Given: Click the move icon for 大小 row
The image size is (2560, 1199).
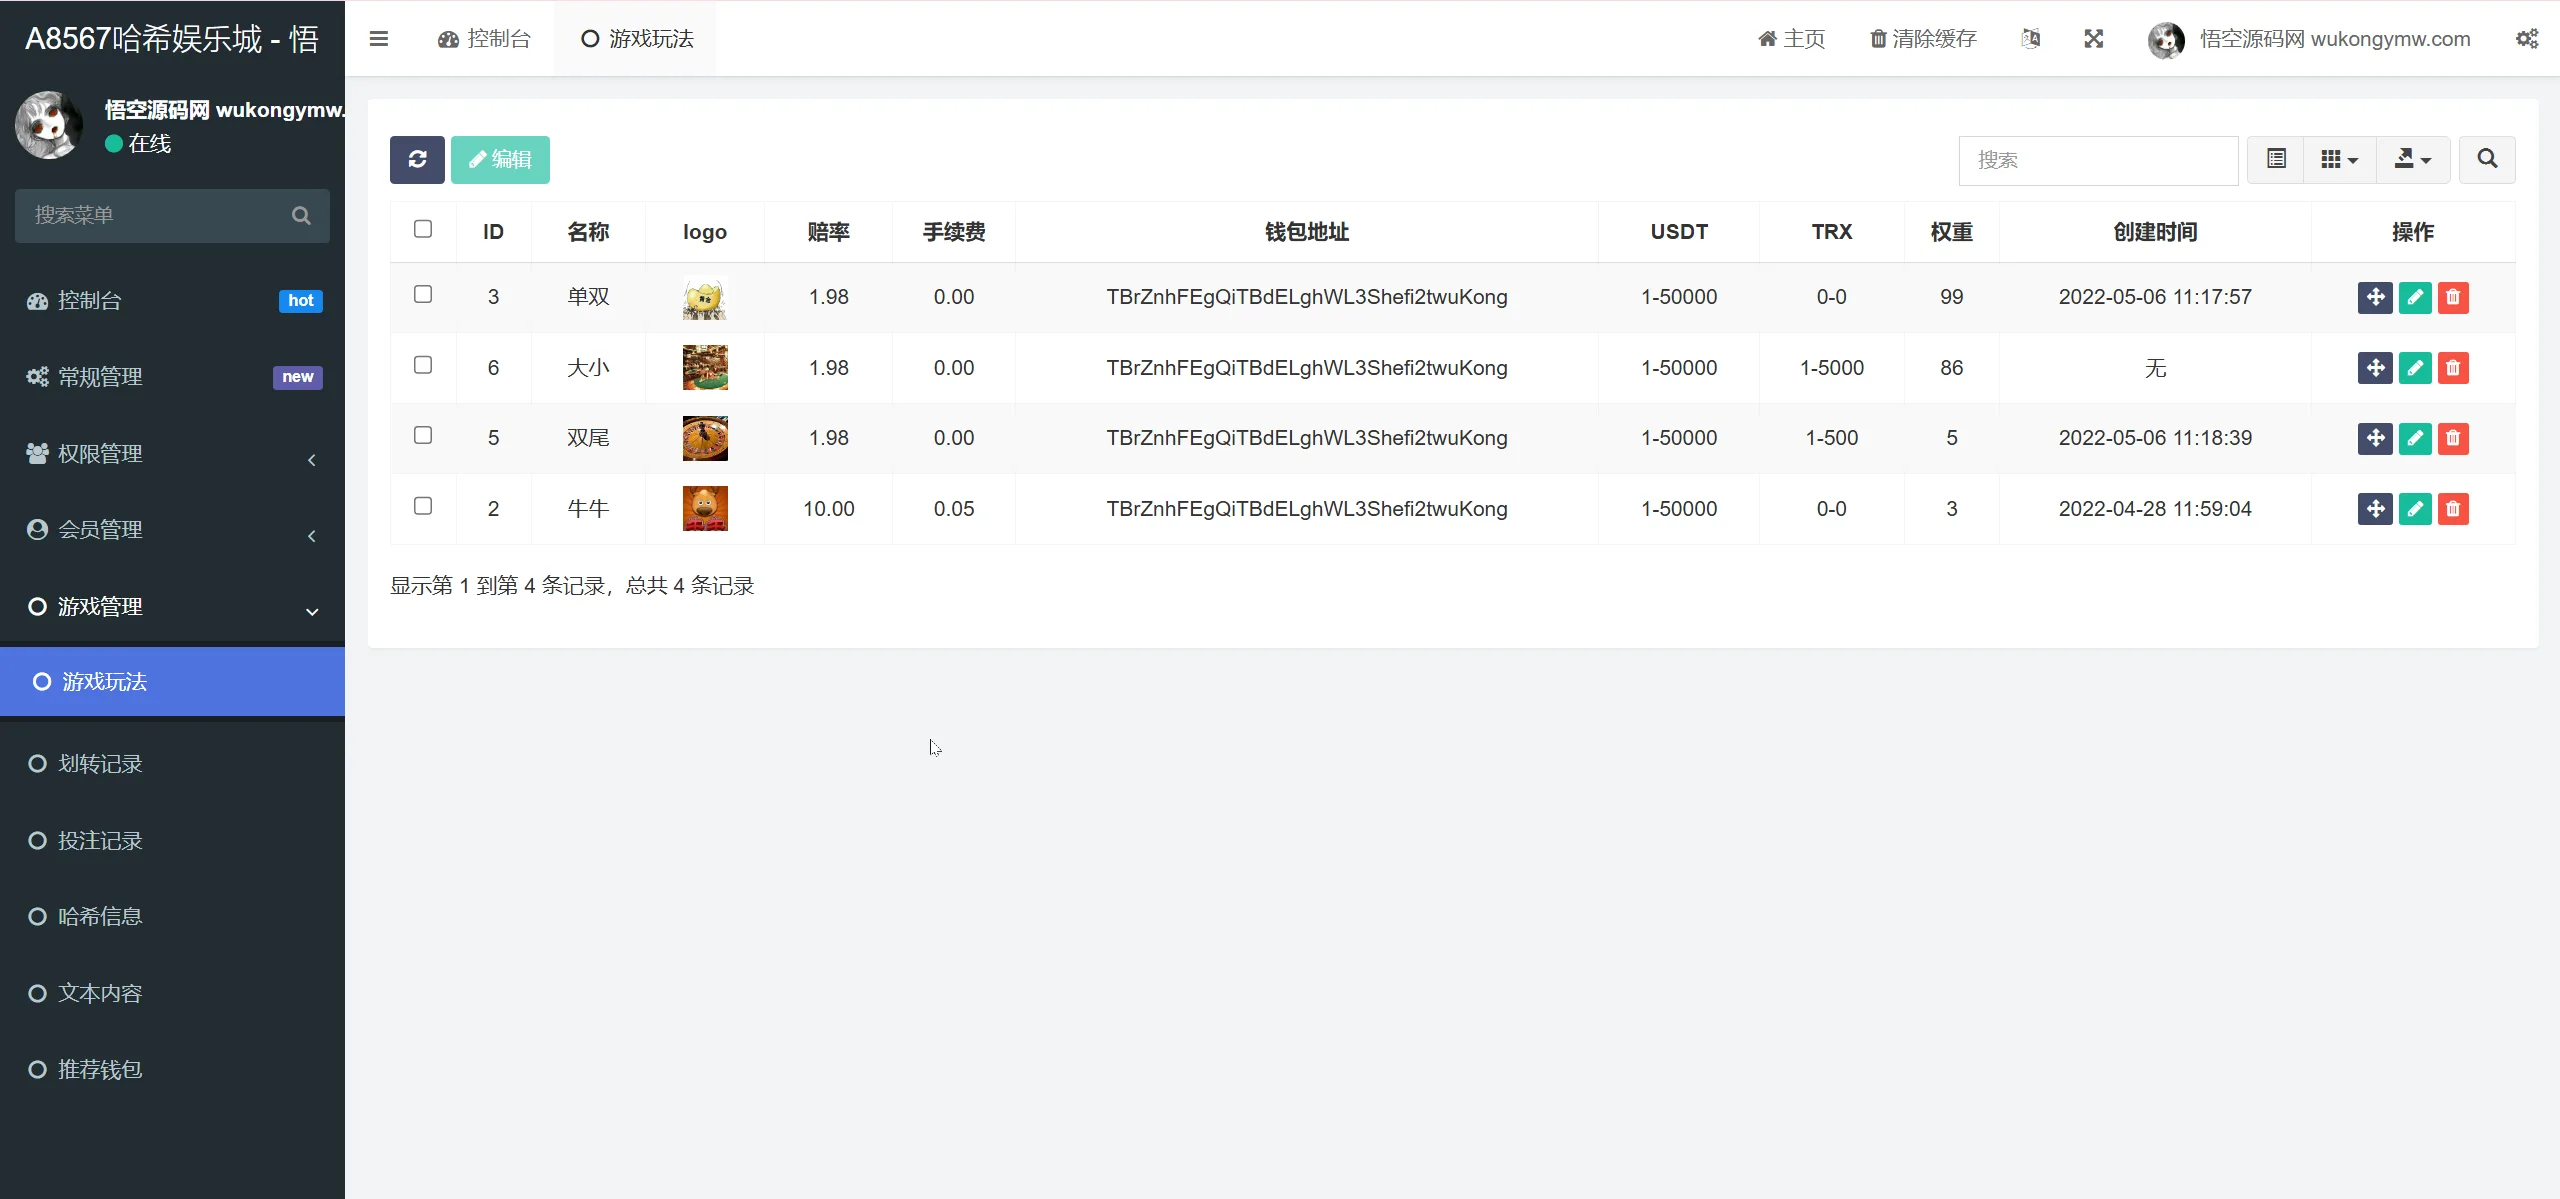Looking at the screenshot, I should [2375, 368].
